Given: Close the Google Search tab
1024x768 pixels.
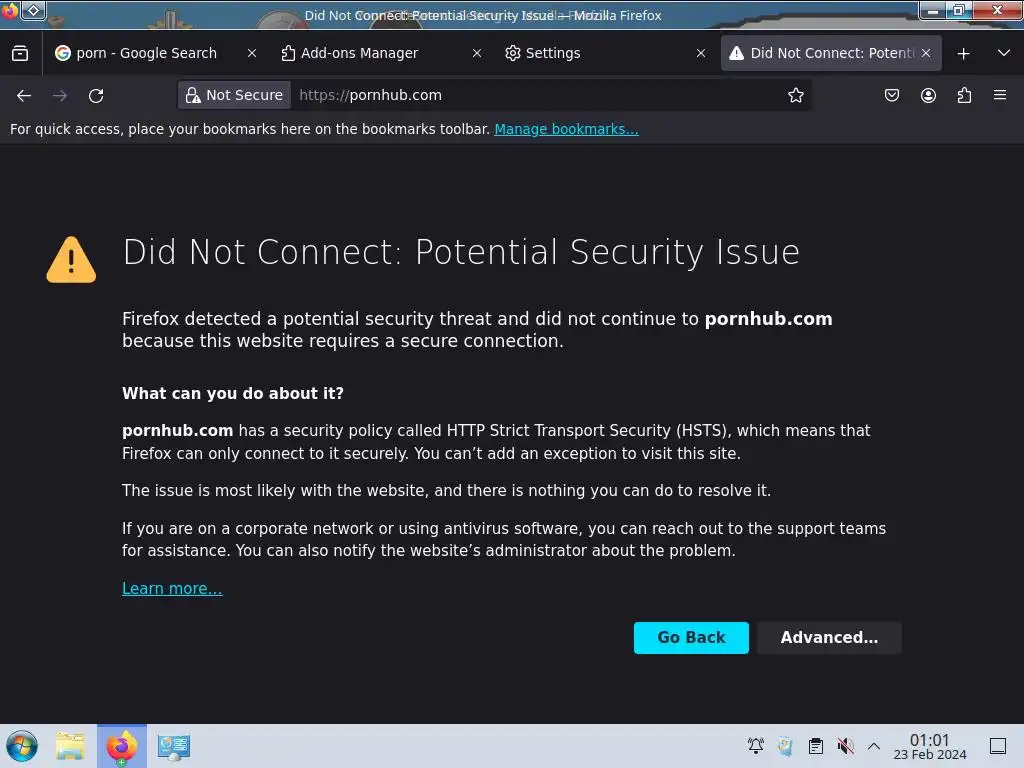Looking at the screenshot, I should [252, 53].
